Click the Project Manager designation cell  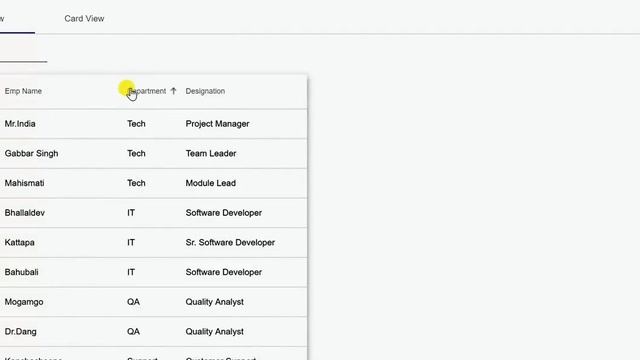(218, 124)
